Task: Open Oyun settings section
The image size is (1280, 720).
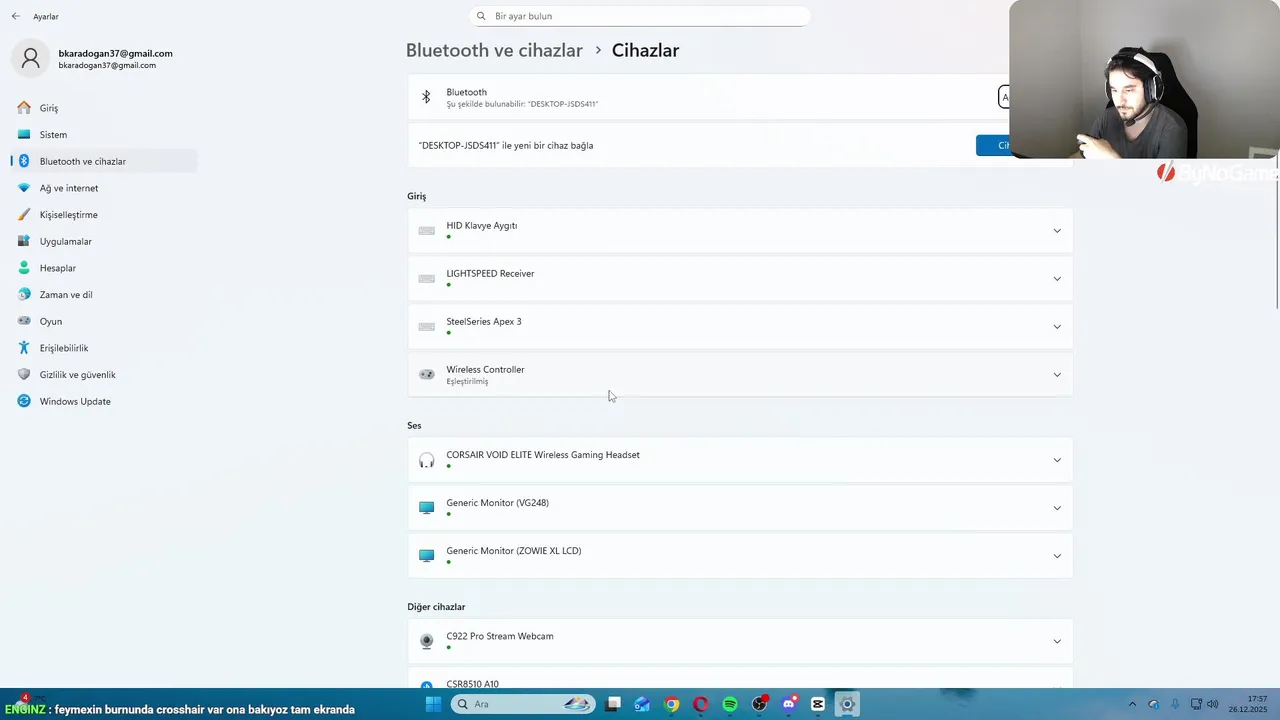Action: [x=104, y=321]
